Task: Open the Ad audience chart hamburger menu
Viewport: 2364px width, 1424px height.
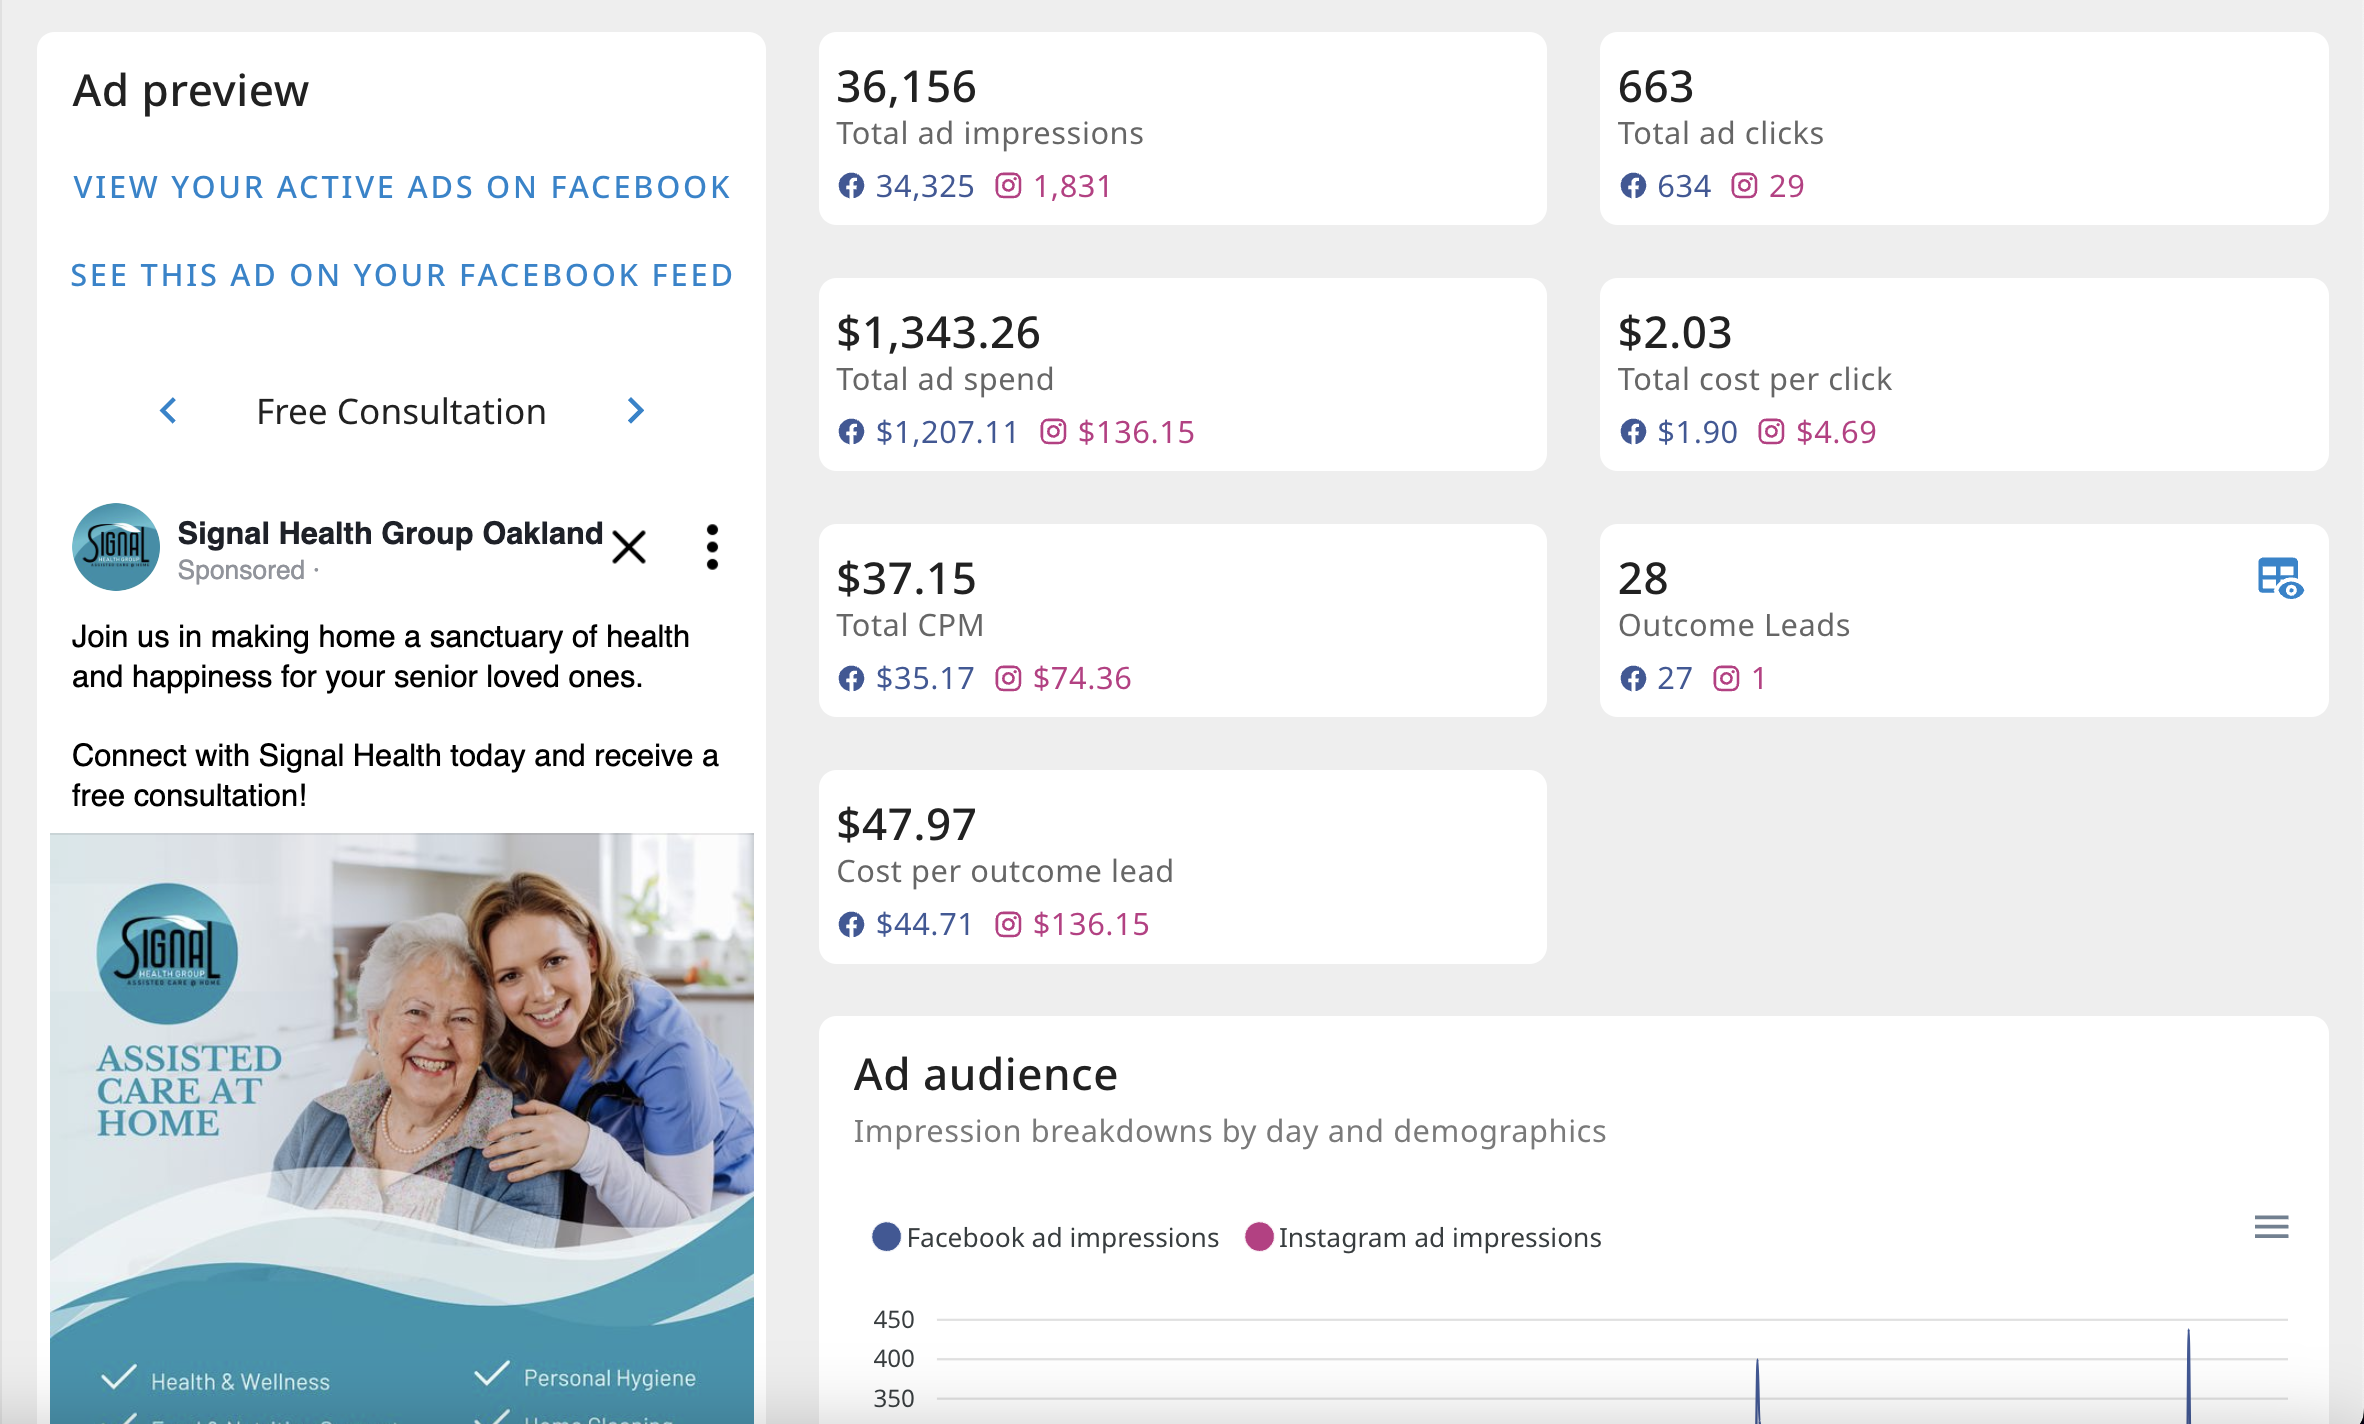Action: 2271,1227
